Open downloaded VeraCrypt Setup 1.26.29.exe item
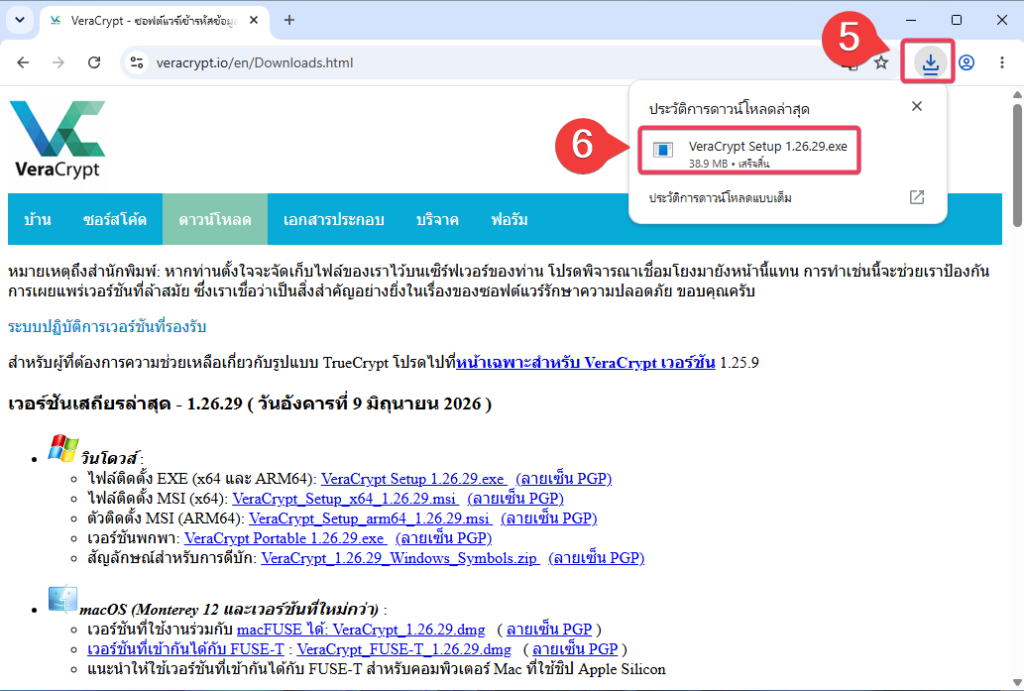The image size is (1024, 691). tap(749, 151)
